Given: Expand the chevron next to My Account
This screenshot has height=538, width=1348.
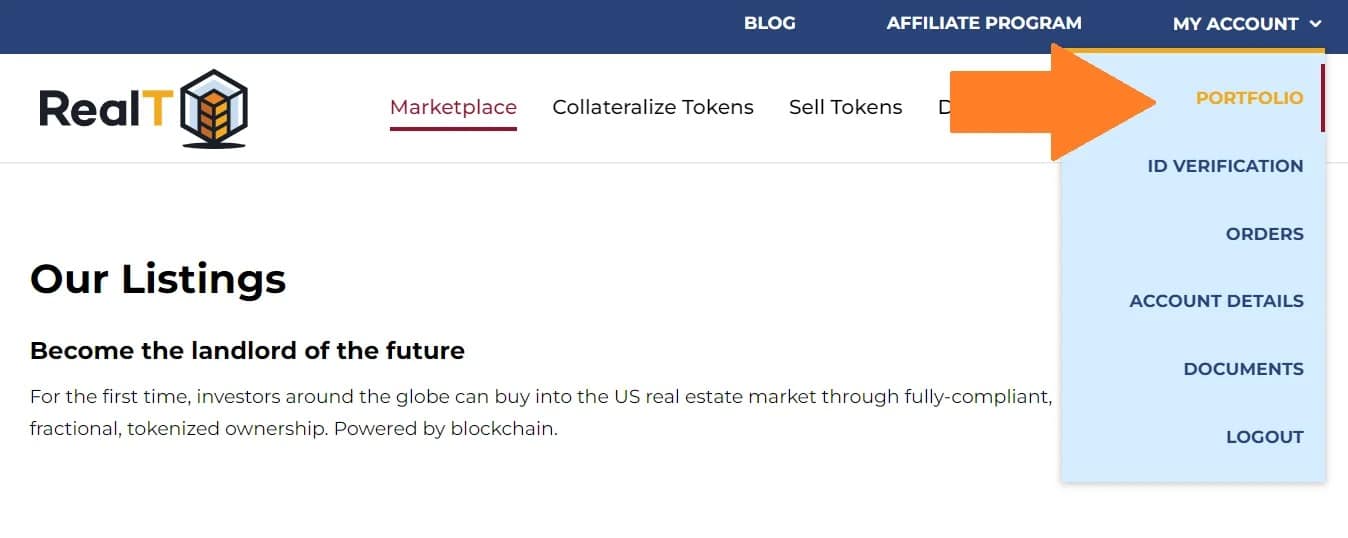Looking at the screenshot, I should pyautogui.click(x=1315, y=23).
